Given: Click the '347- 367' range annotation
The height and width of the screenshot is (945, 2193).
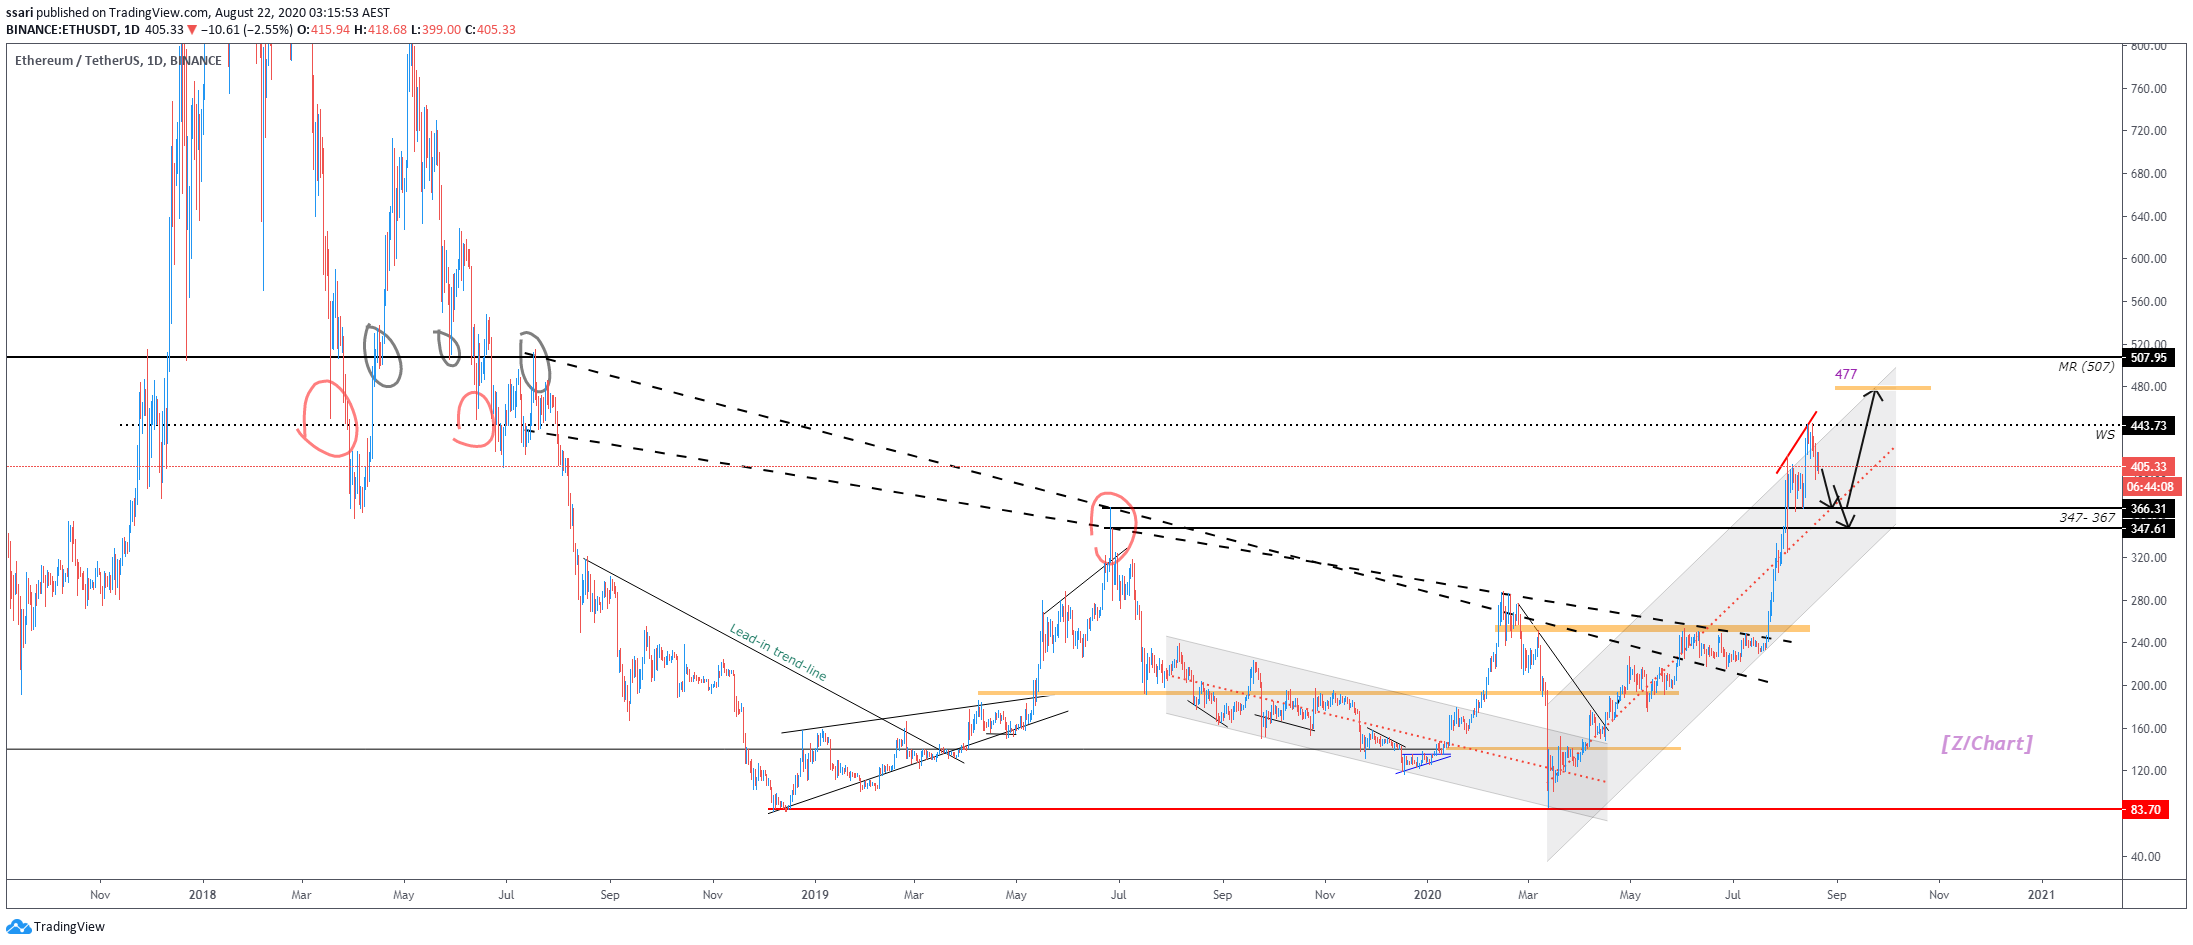Looking at the screenshot, I should pyautogui.click(x=2087, y=518).
